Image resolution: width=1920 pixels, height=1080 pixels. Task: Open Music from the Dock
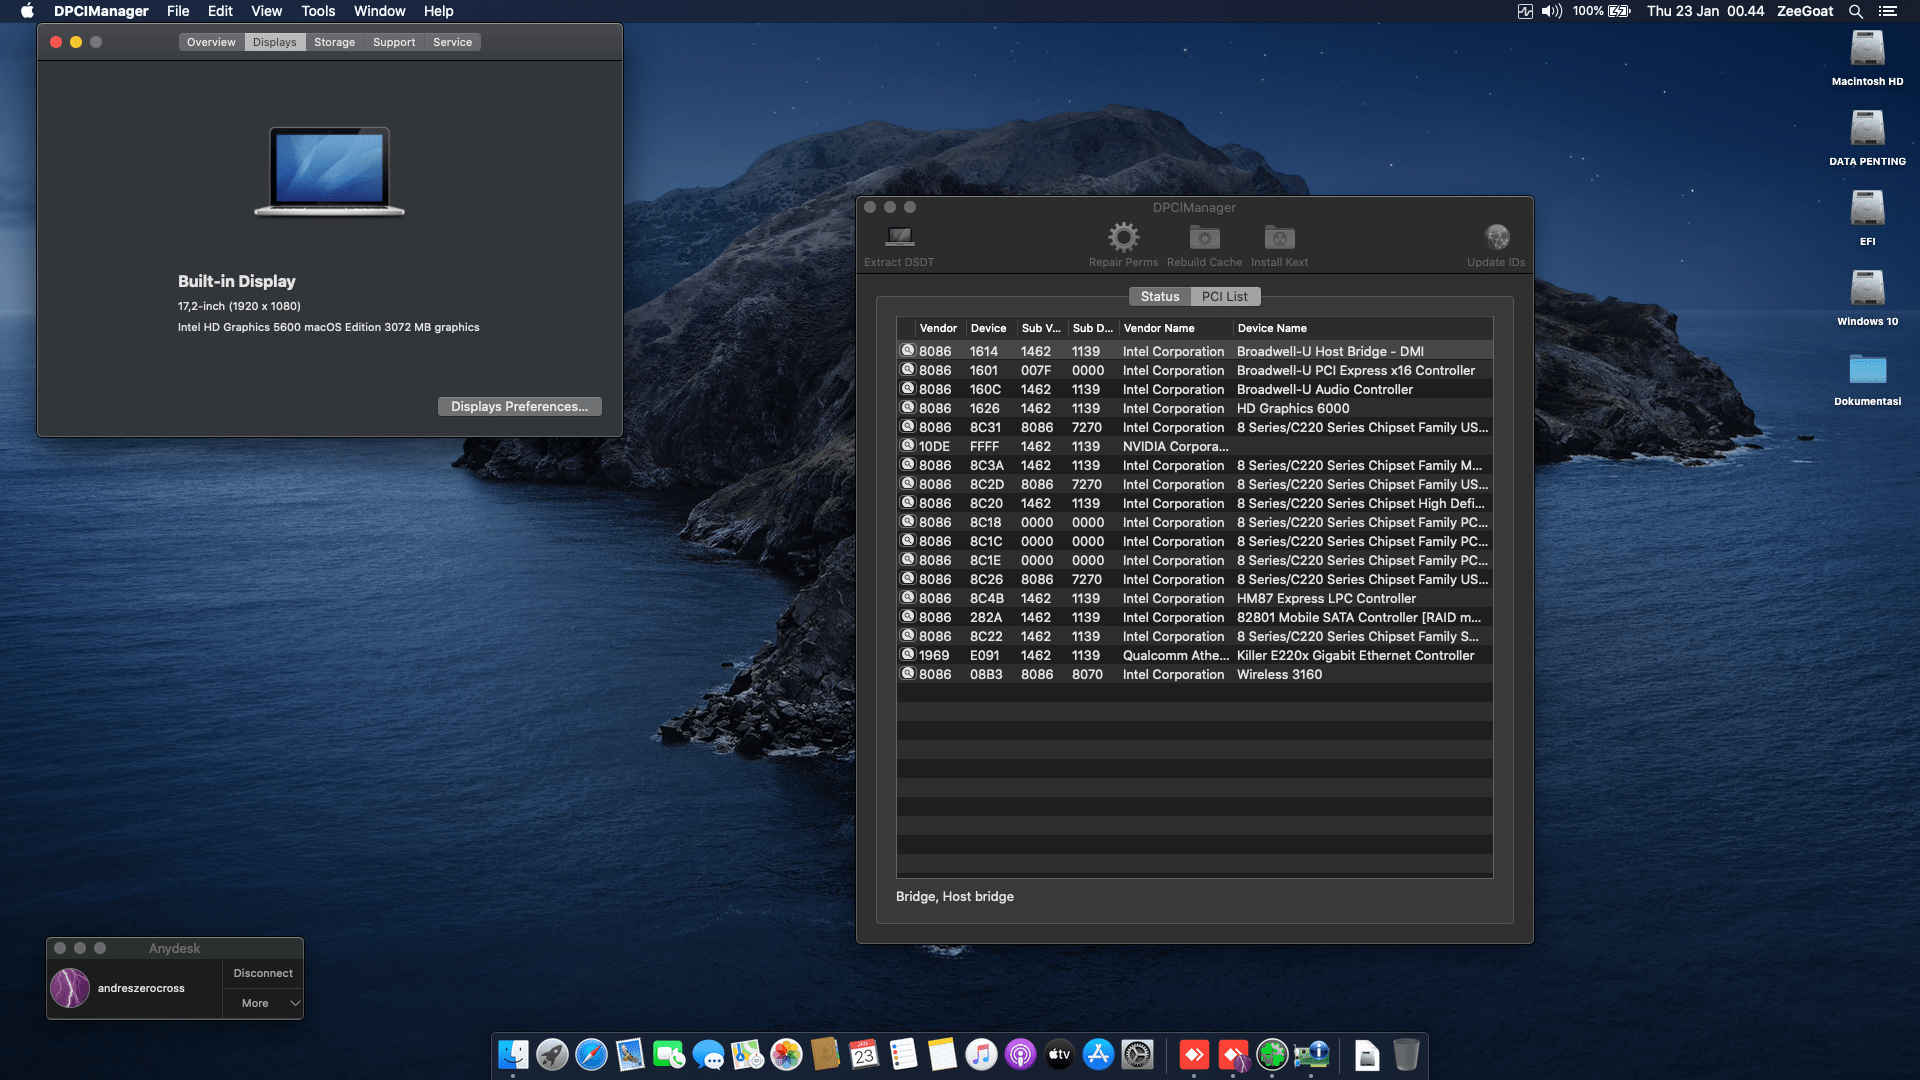[981, 1054]
